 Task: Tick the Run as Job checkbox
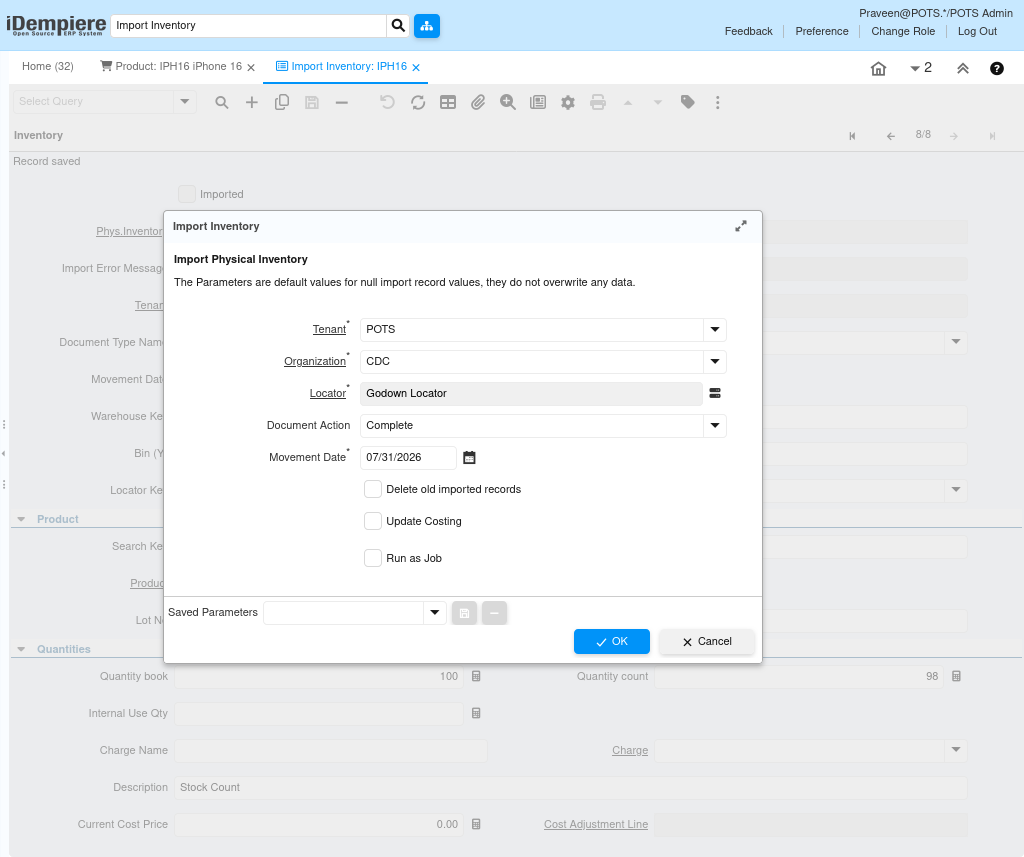click(373, 558)
